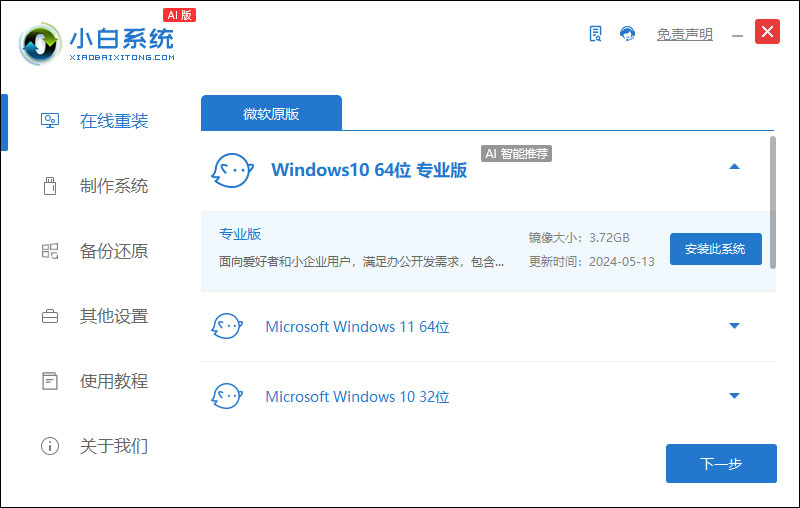Click the AI 版 red badge
This screenshot has width=800, height=508.
[180, 15]
